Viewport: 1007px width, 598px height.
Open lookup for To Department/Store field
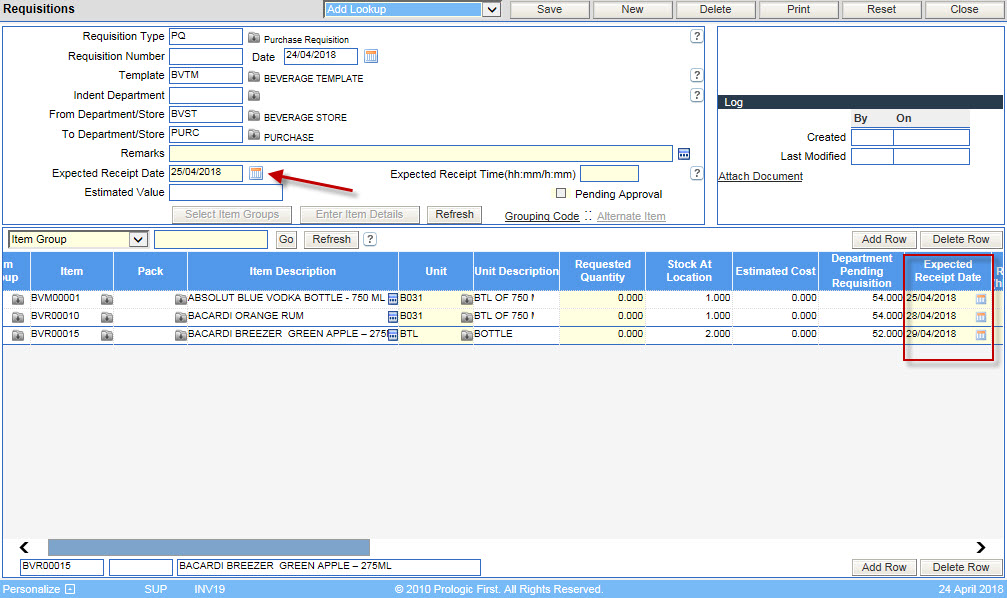(x=254, y=135)
